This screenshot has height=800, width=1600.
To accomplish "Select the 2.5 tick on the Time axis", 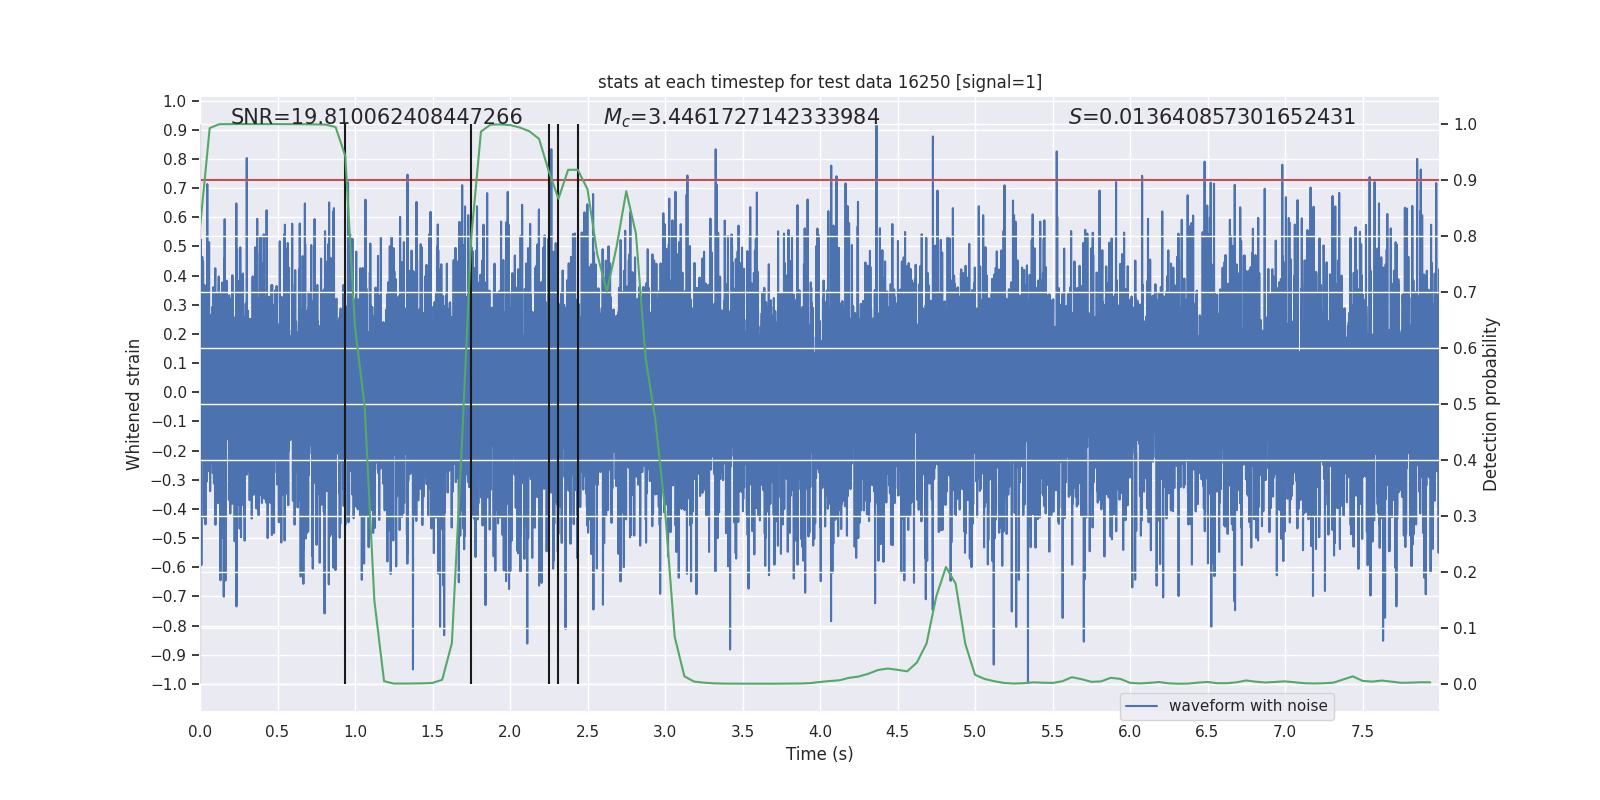I will 587,731.
